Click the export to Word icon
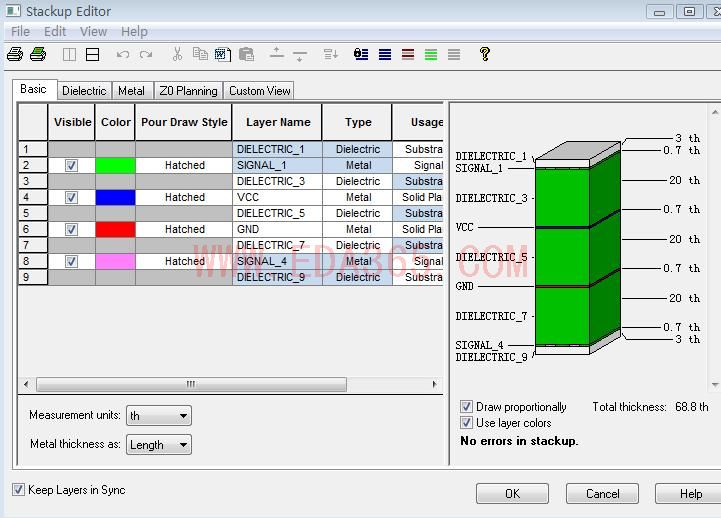The height and width of the screenshot is (518, 721). click(223, 55)
